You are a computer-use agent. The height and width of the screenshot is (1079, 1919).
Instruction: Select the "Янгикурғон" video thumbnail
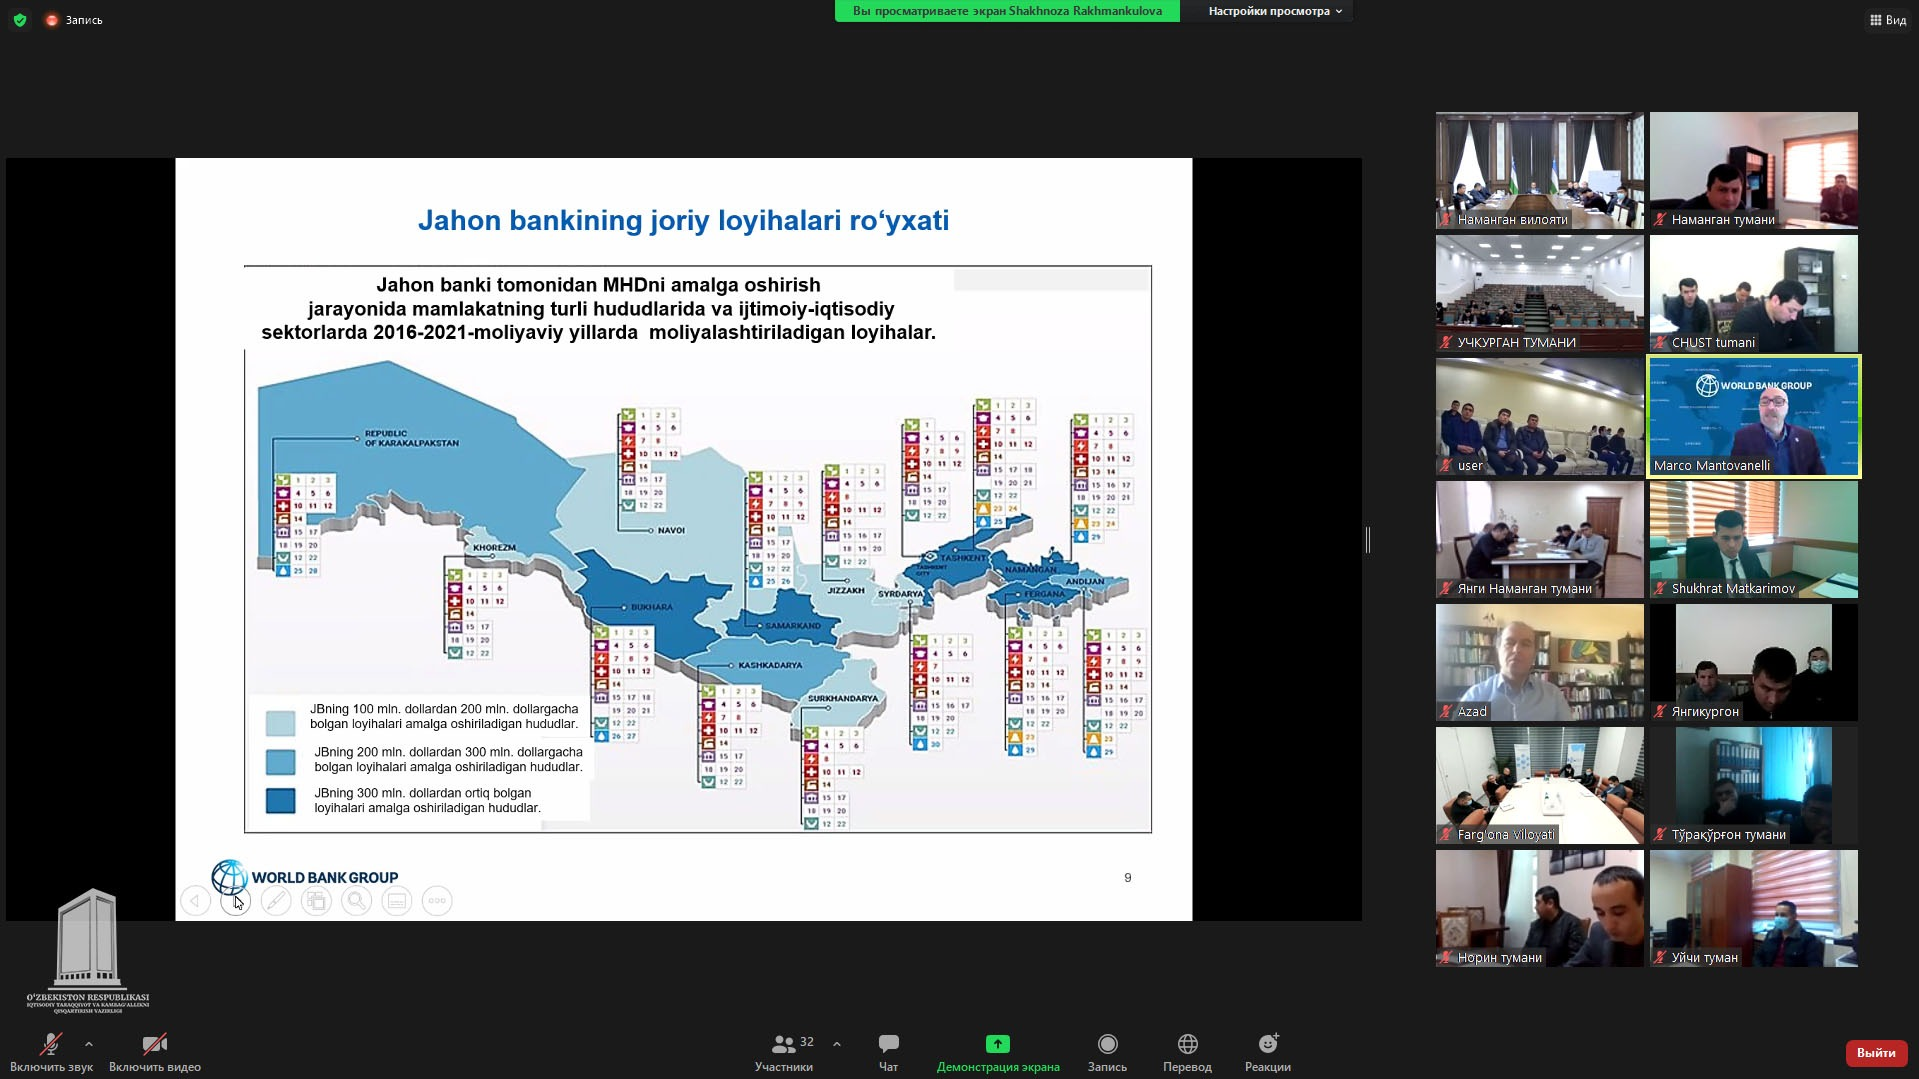tap(1754, 662)
